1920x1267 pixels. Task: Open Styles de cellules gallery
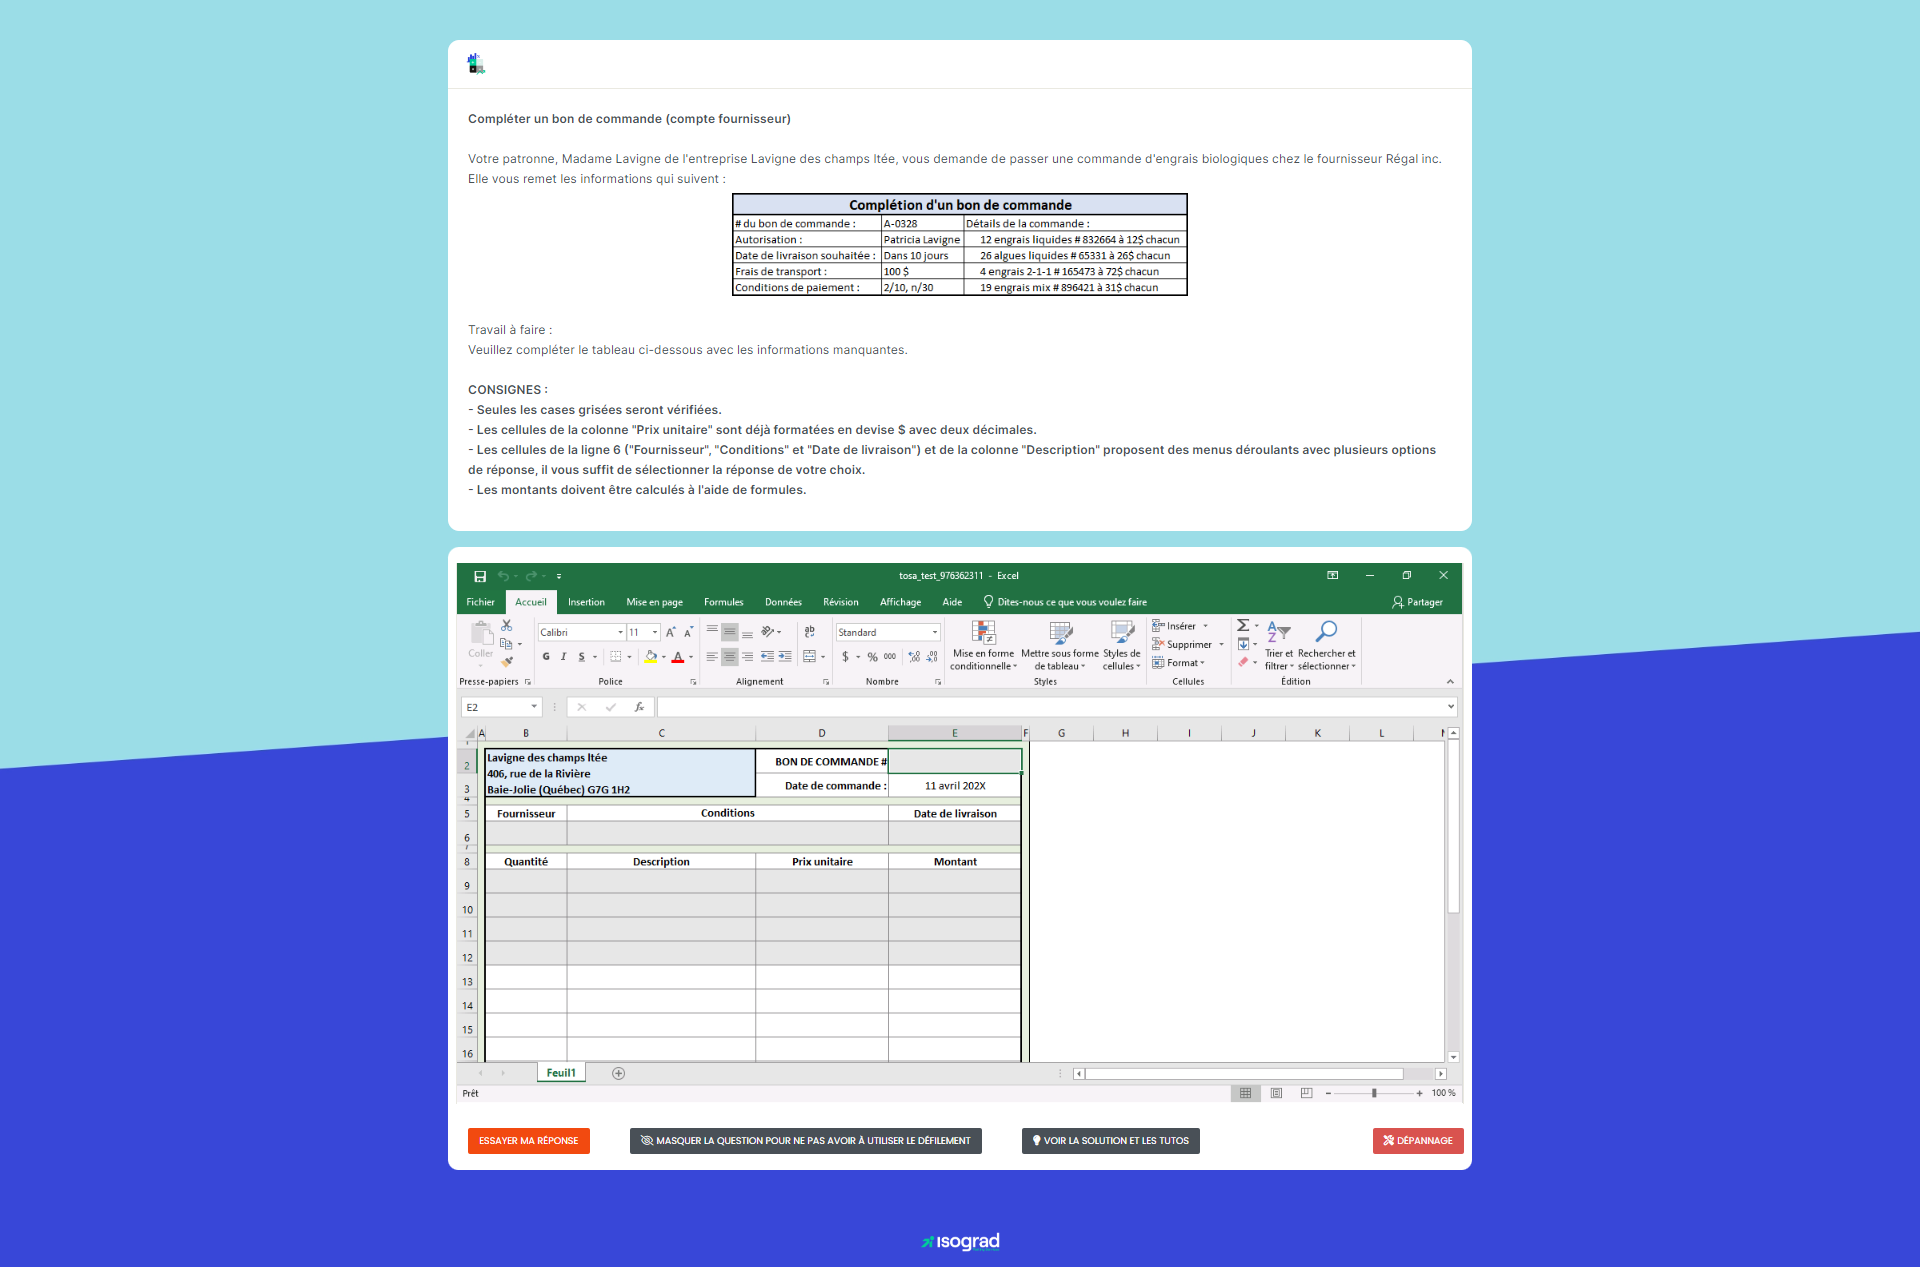[x=1122, y=645]
